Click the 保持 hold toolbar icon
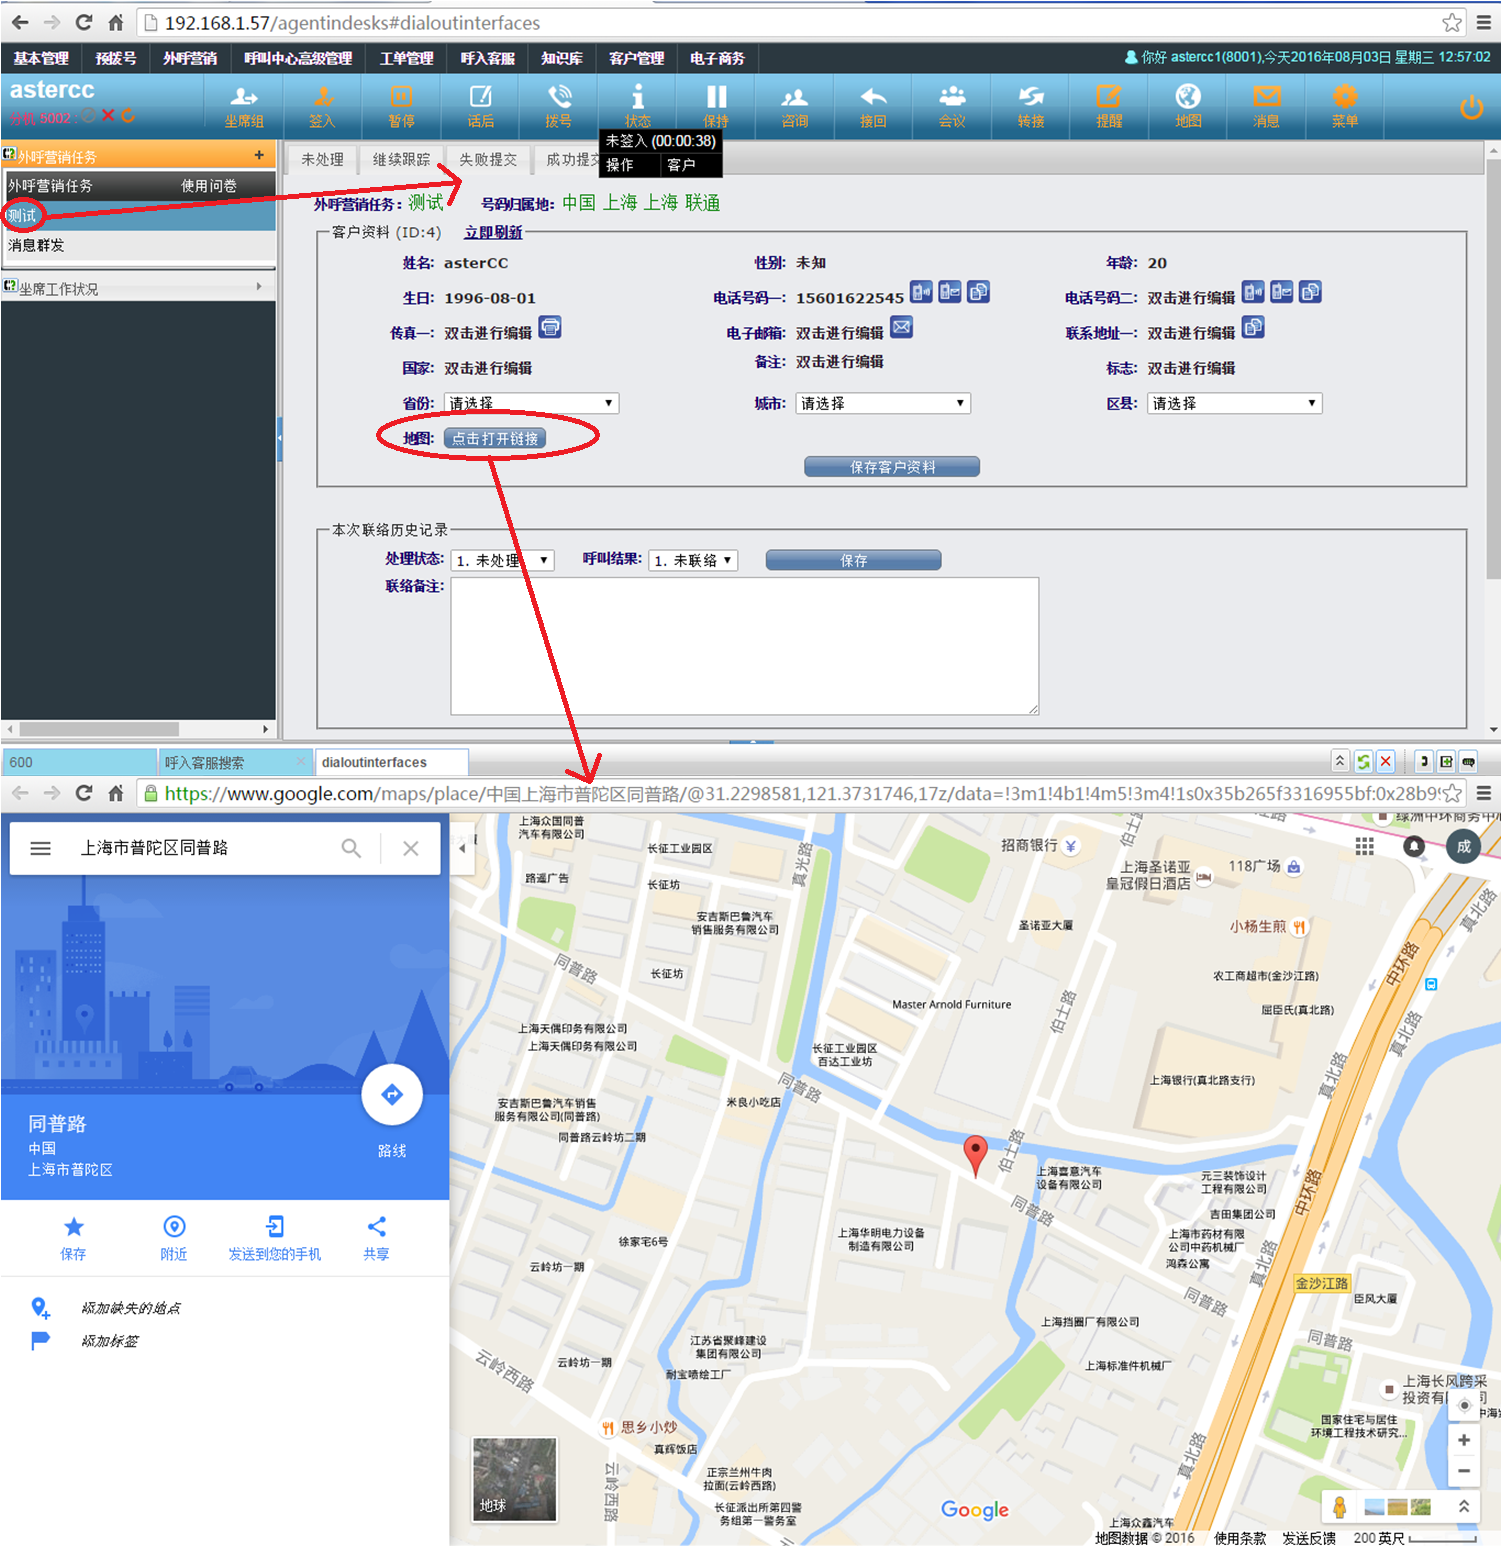This screenshot has height=1547, width=1502. click(716, 105)
